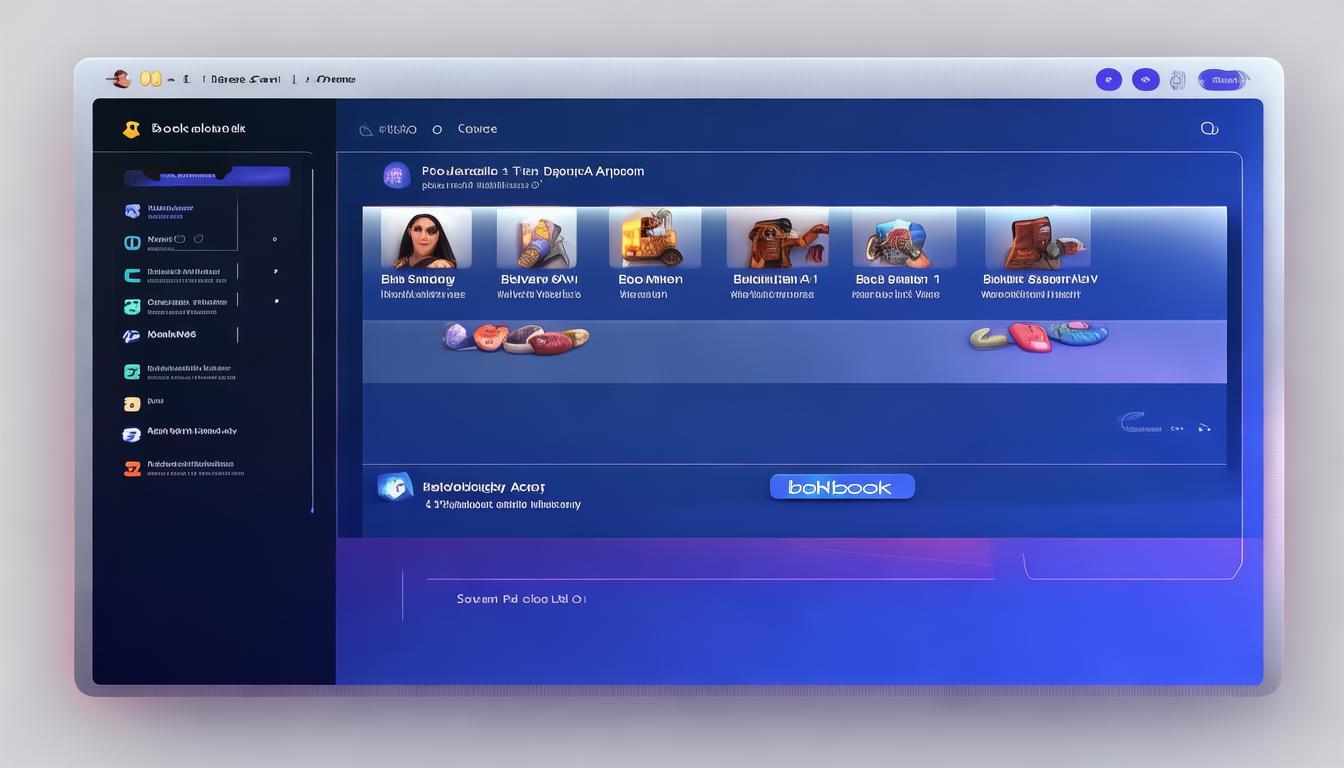Open the 'Couice' tab in the top bar

(x=477, y=129)
